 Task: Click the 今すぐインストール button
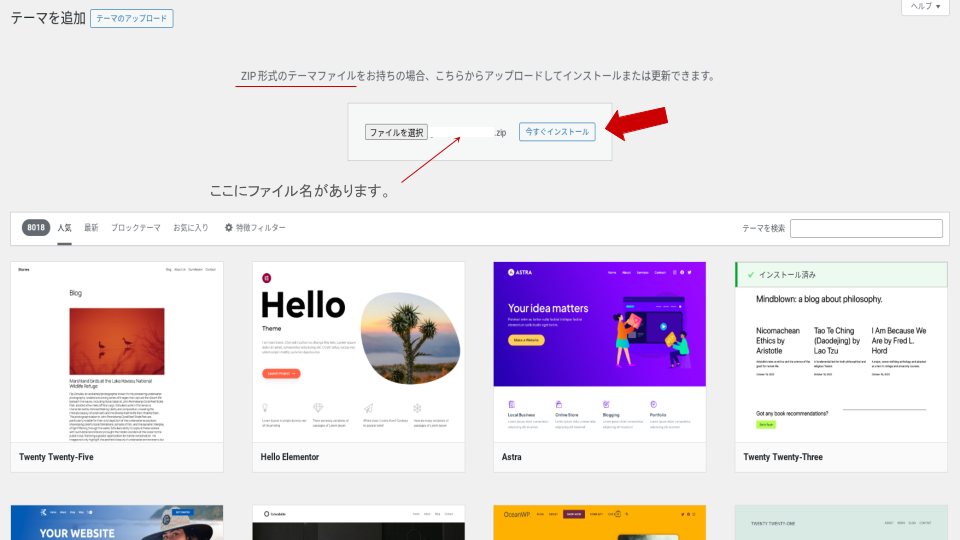tap(557, 132)
